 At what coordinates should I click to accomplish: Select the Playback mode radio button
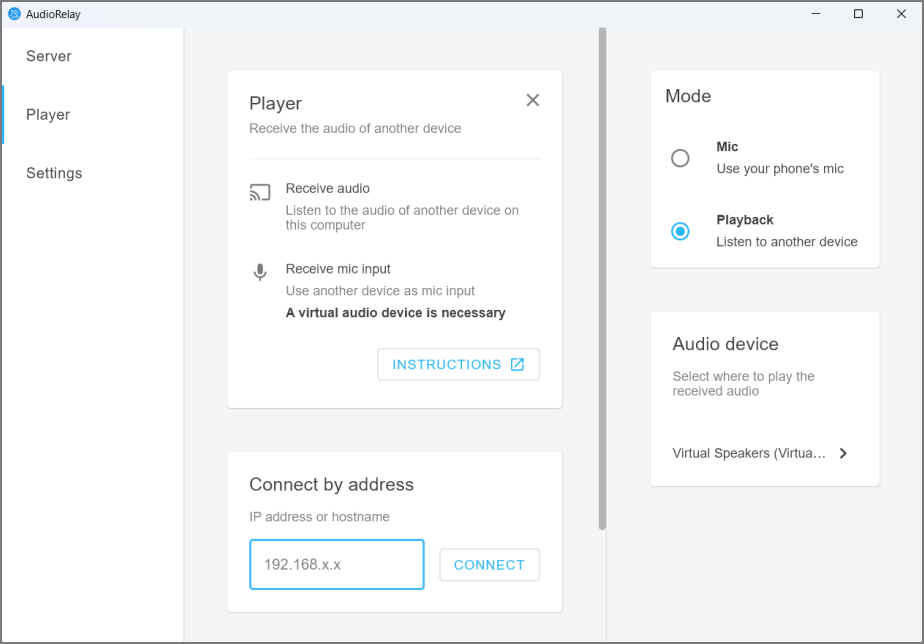[x=680, y=231]
